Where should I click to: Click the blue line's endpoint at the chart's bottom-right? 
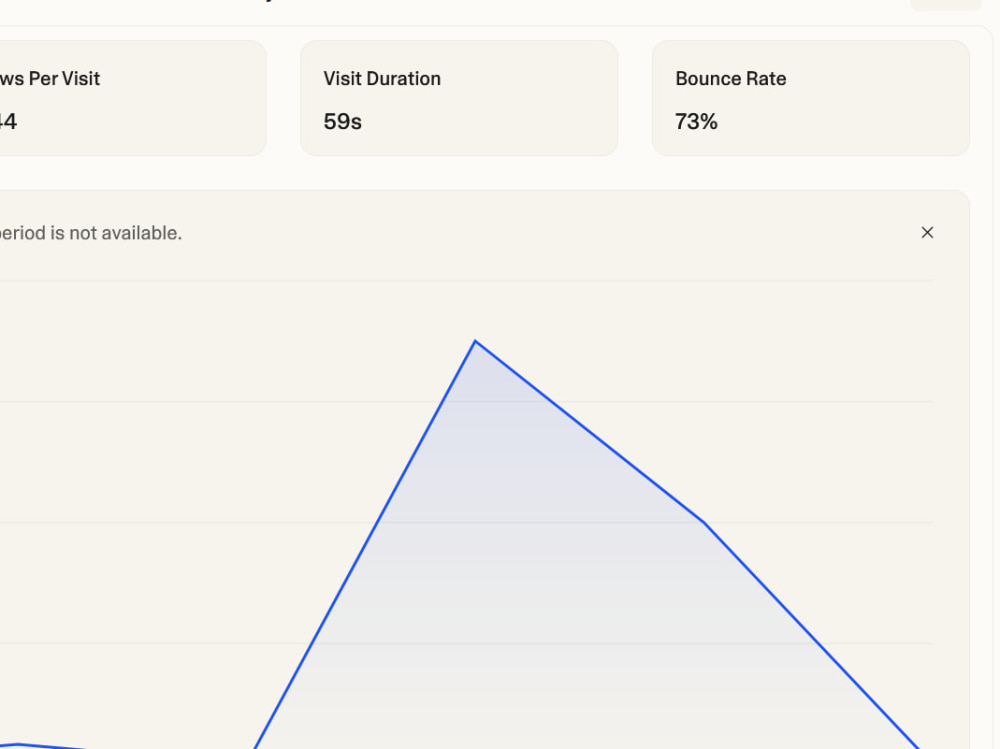[917, 745]
